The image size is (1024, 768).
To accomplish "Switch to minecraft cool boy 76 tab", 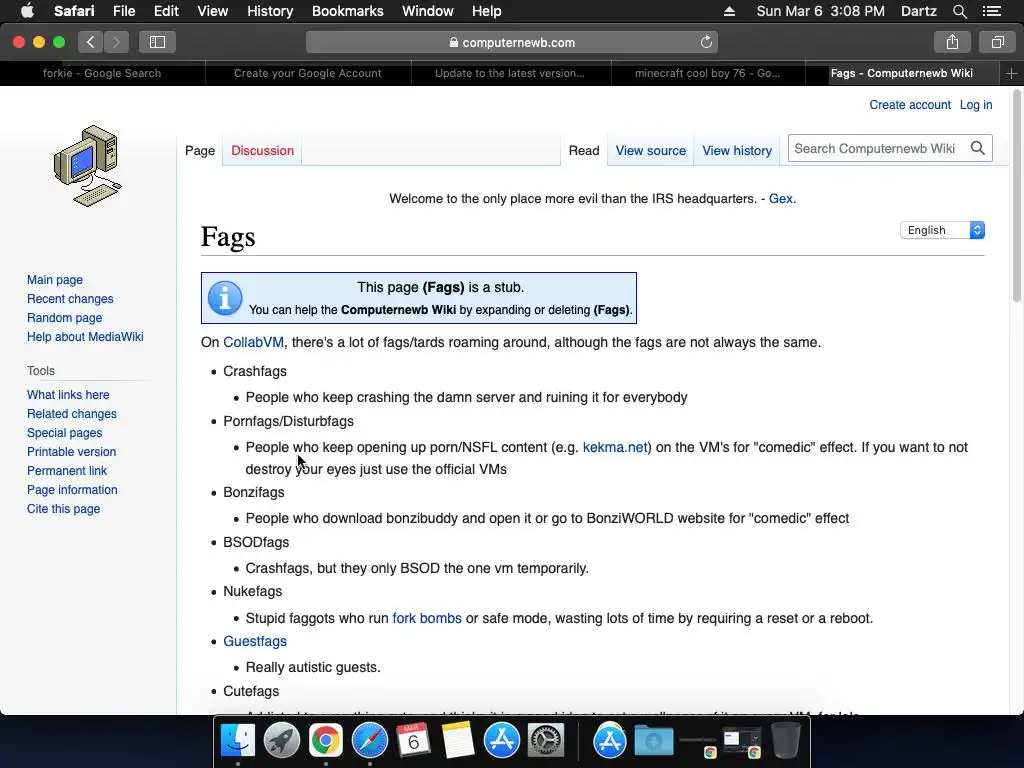I will point(707,73).
